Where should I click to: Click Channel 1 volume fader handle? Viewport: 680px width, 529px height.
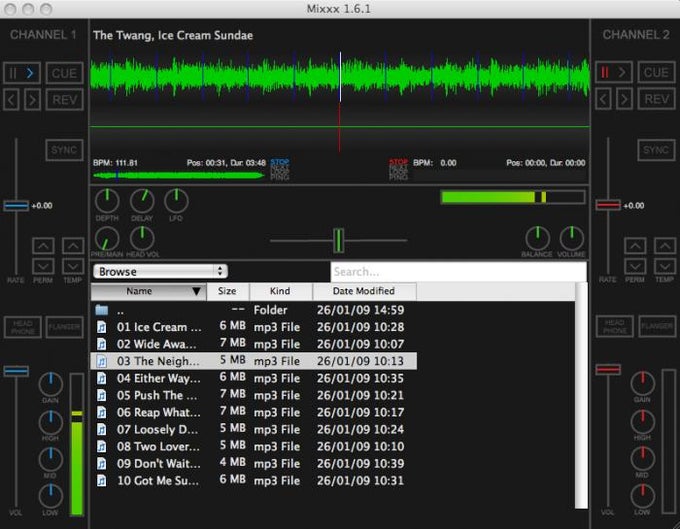(16, 371)
